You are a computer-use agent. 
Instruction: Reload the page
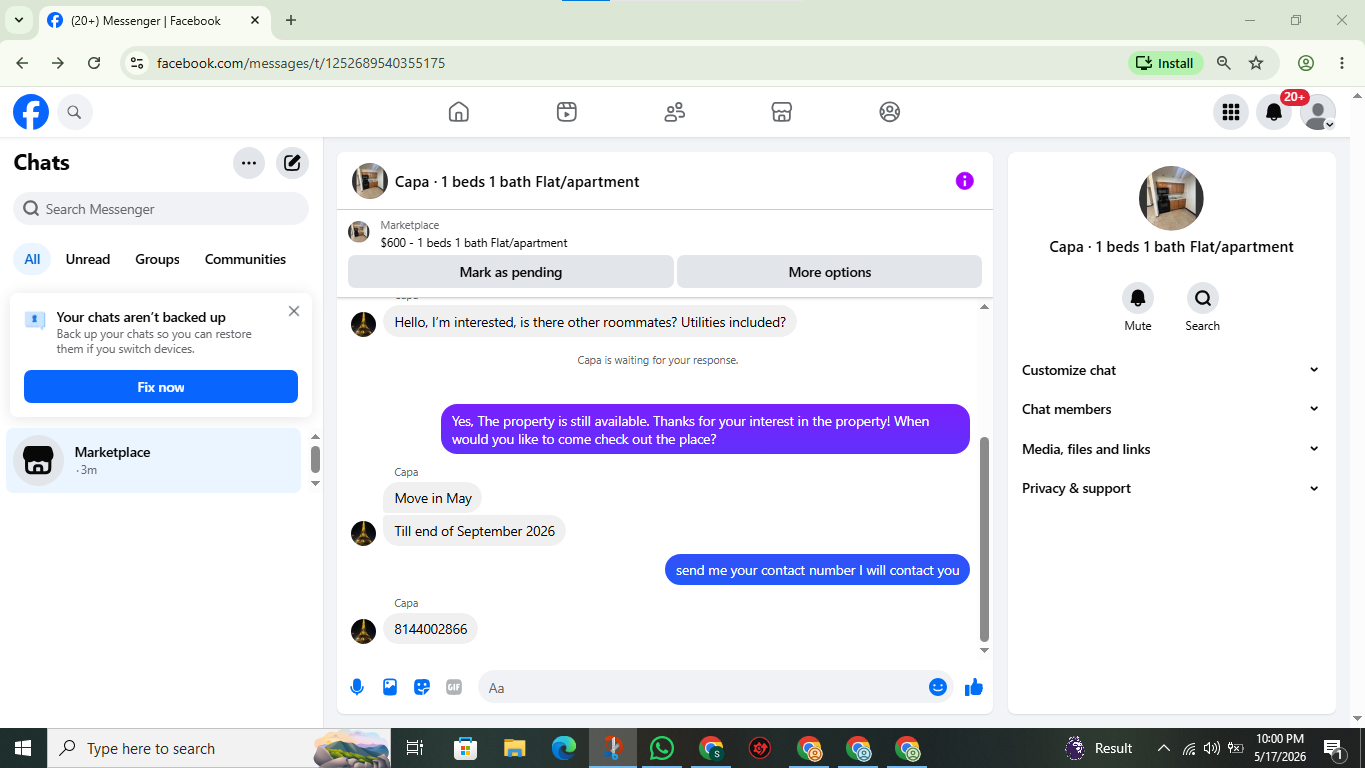pos(94,63)
